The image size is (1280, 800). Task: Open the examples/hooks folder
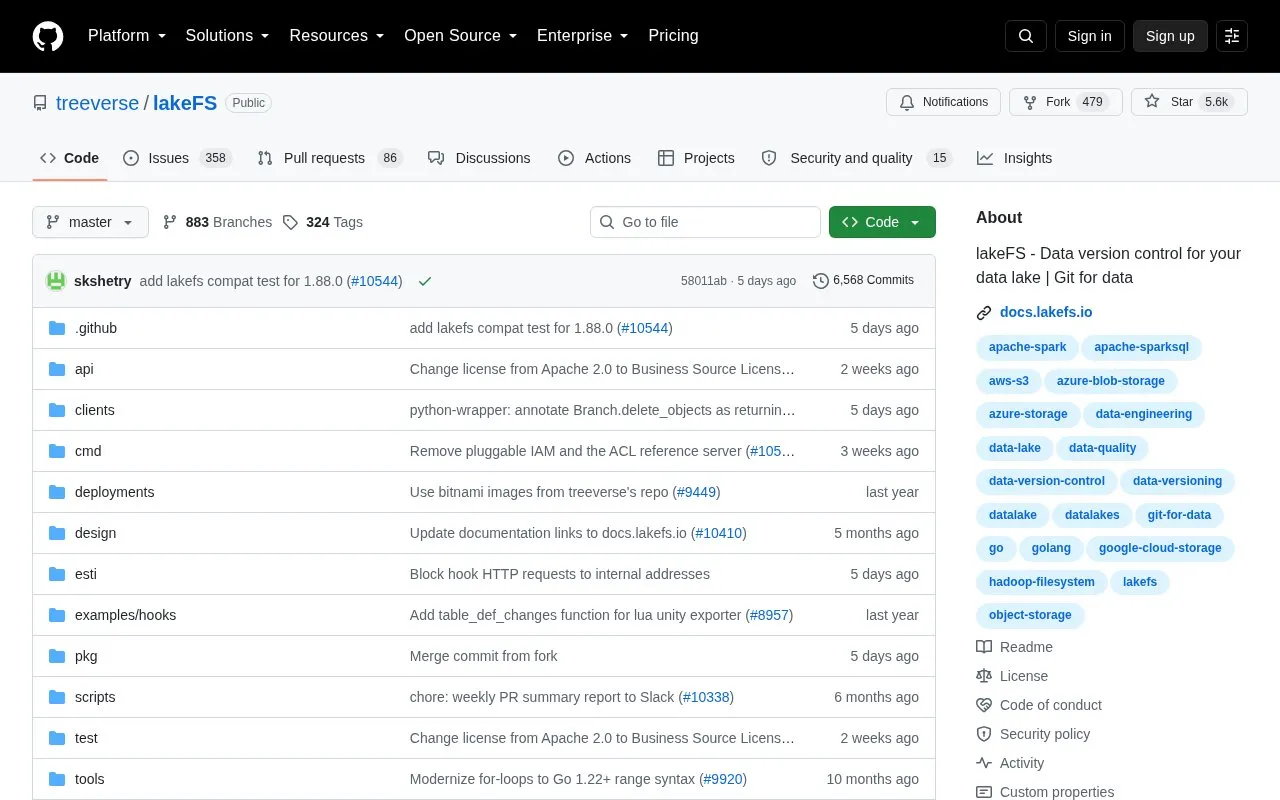tap(125, 615)
